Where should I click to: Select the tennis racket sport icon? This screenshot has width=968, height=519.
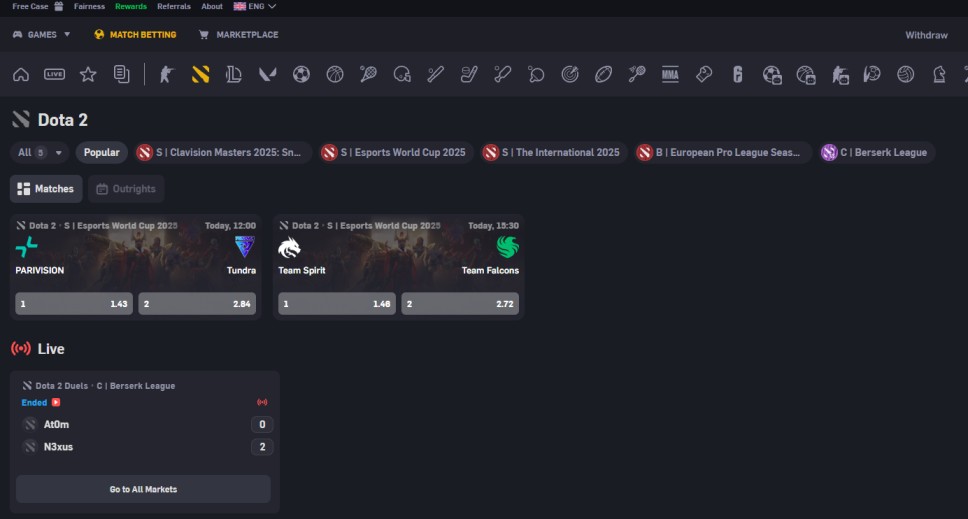click(x=369, y=75)
